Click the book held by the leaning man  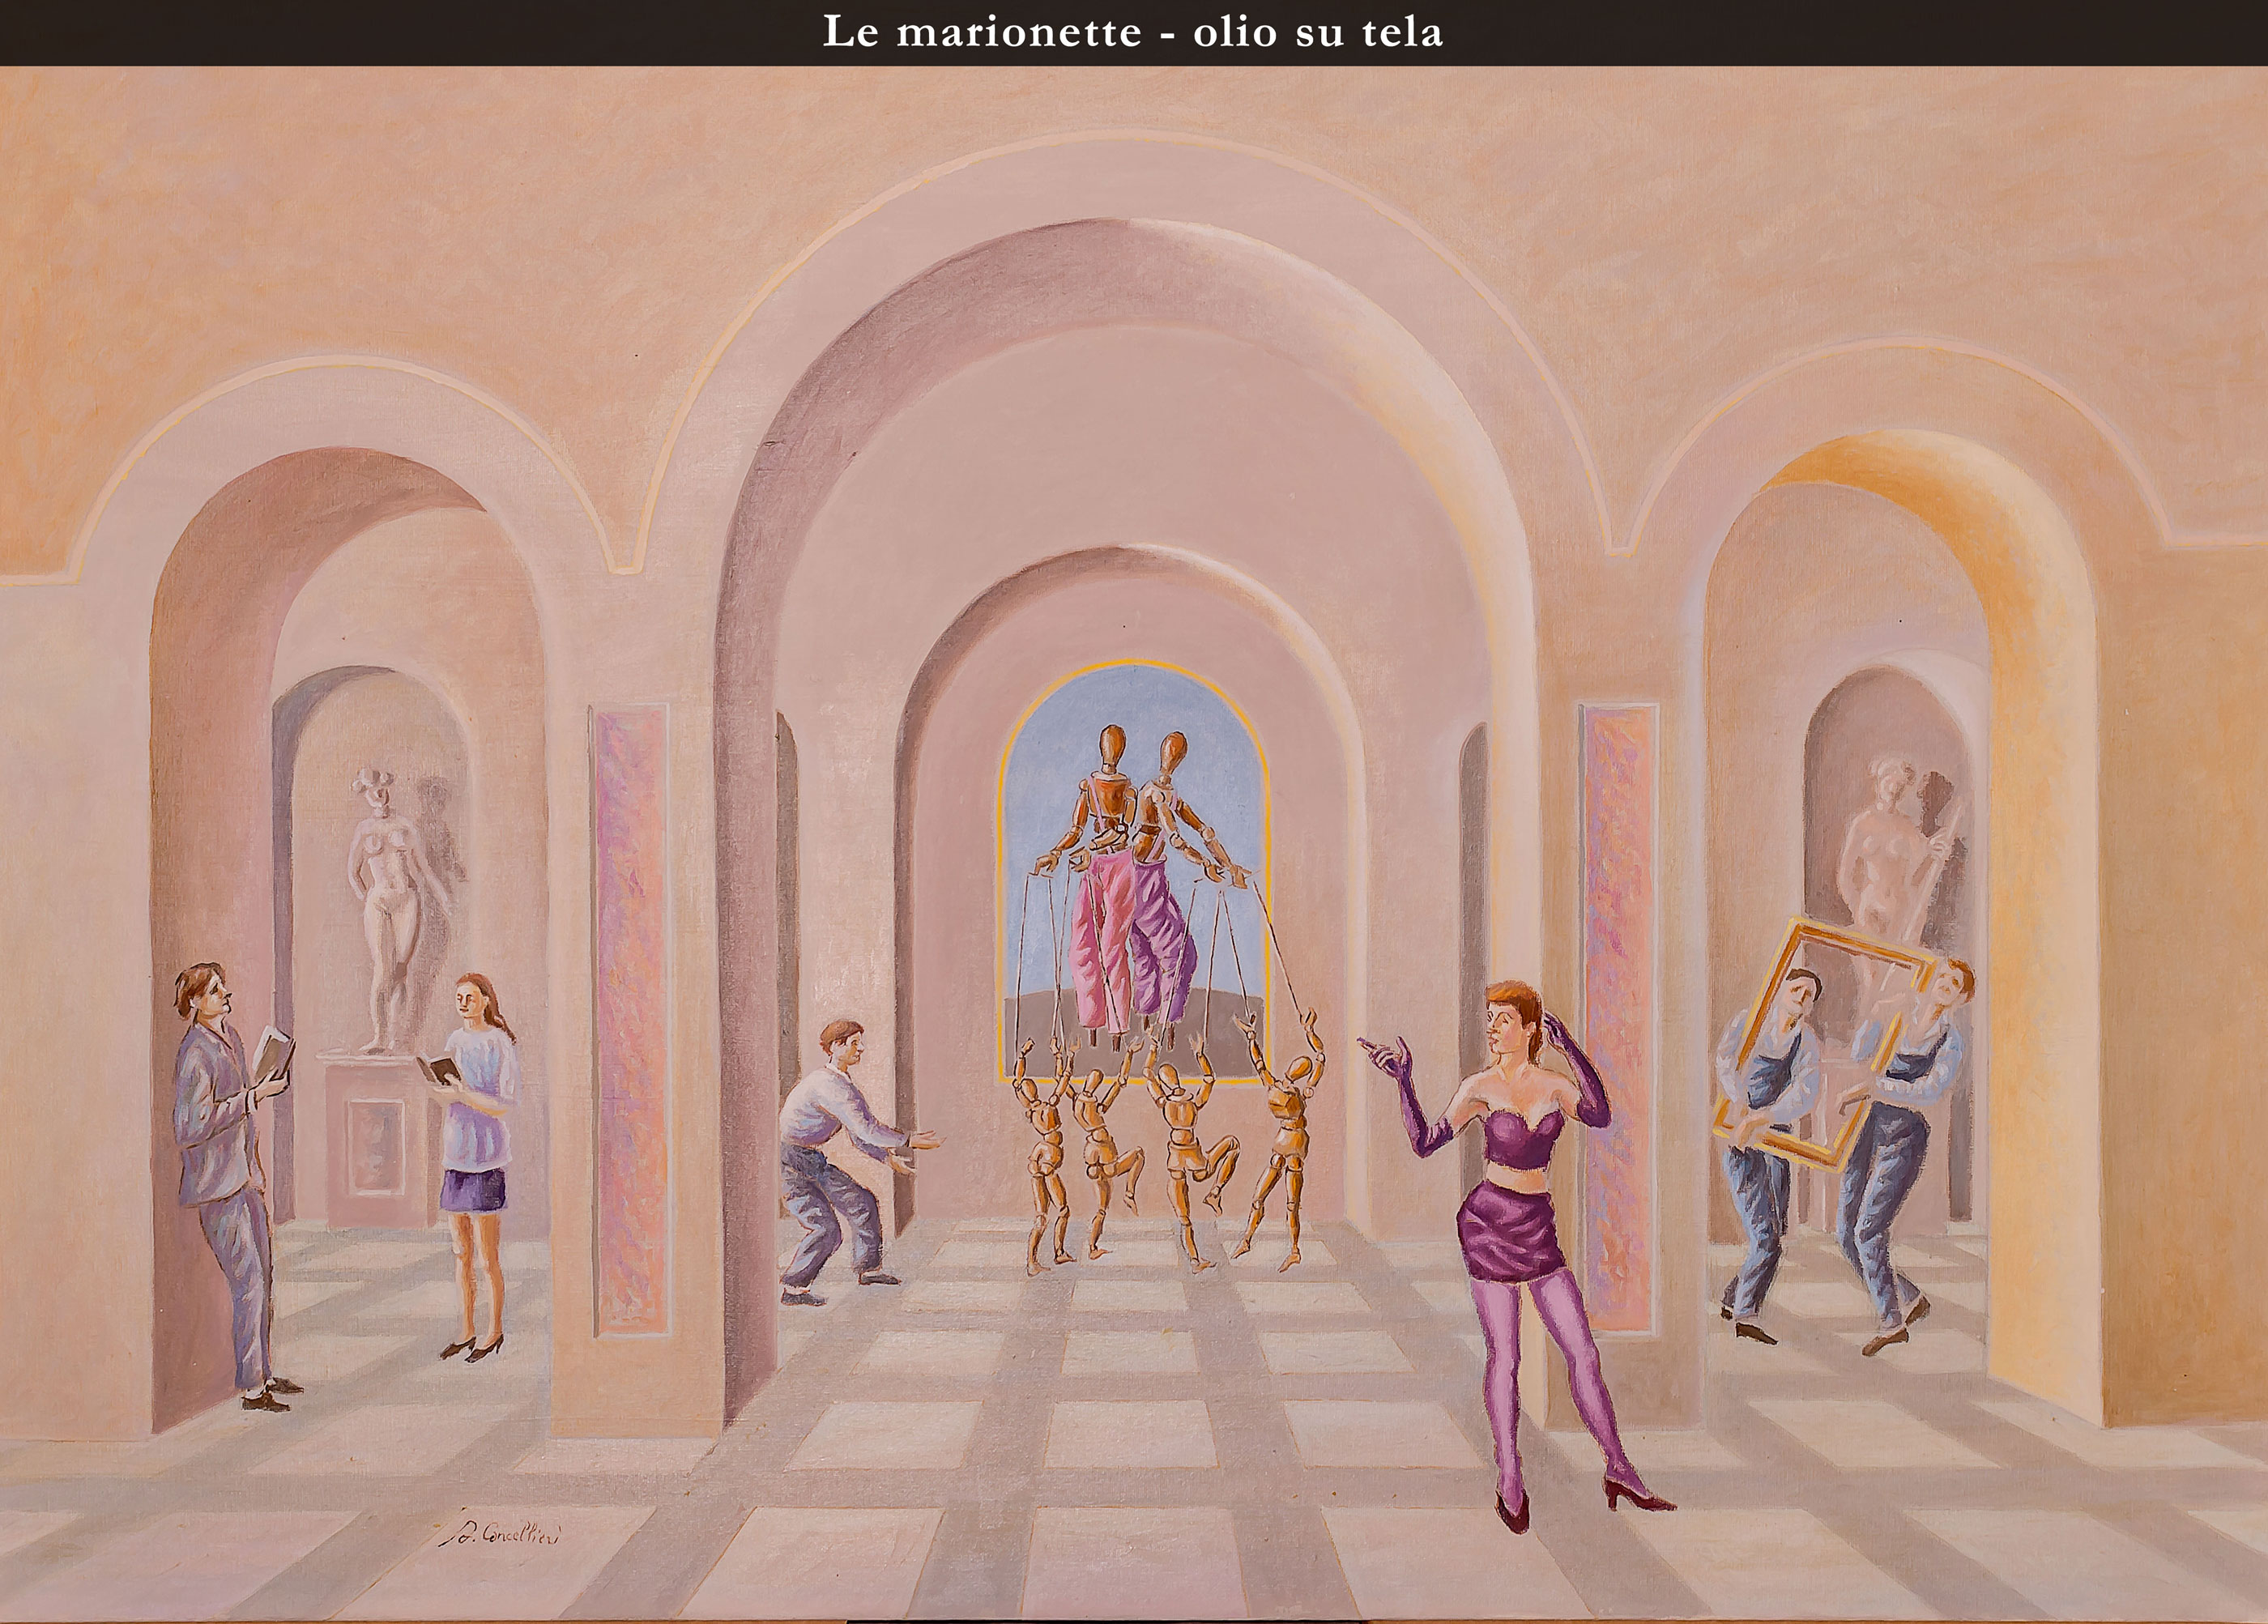click(272, 1053)
